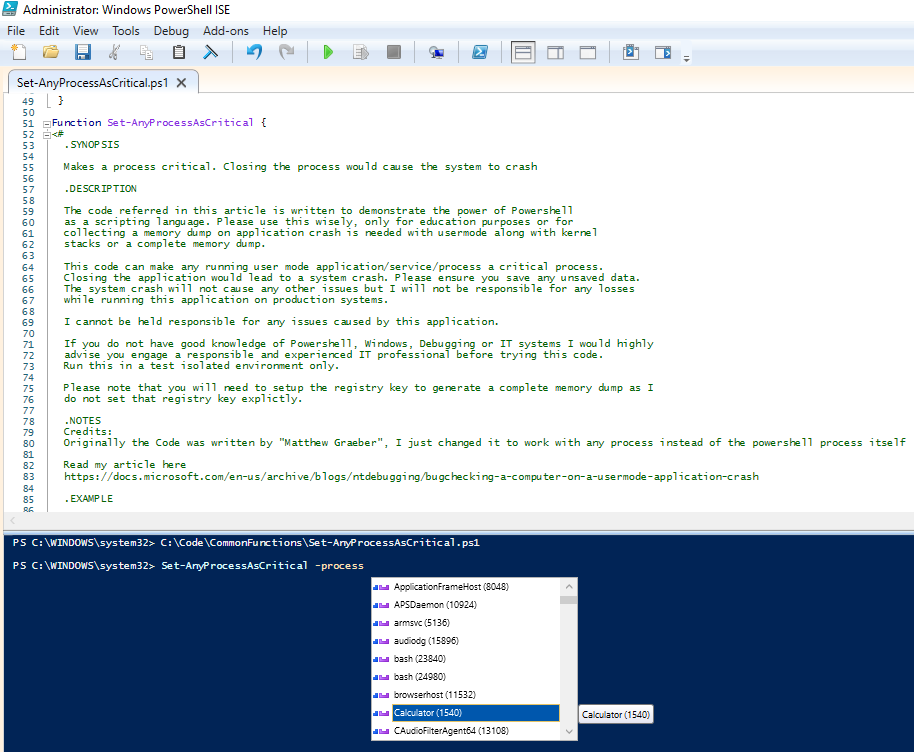
Task: Open a script with the folder icon
Action: [50, 53]
